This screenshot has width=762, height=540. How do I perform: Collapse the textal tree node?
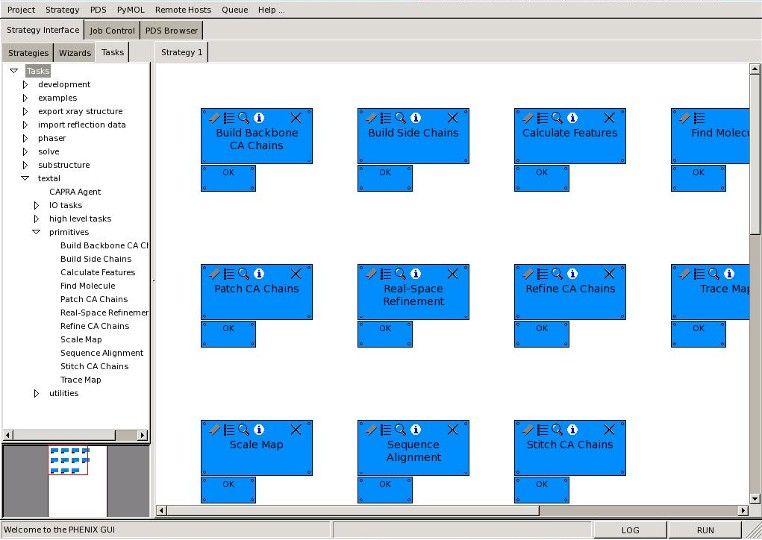26,179
